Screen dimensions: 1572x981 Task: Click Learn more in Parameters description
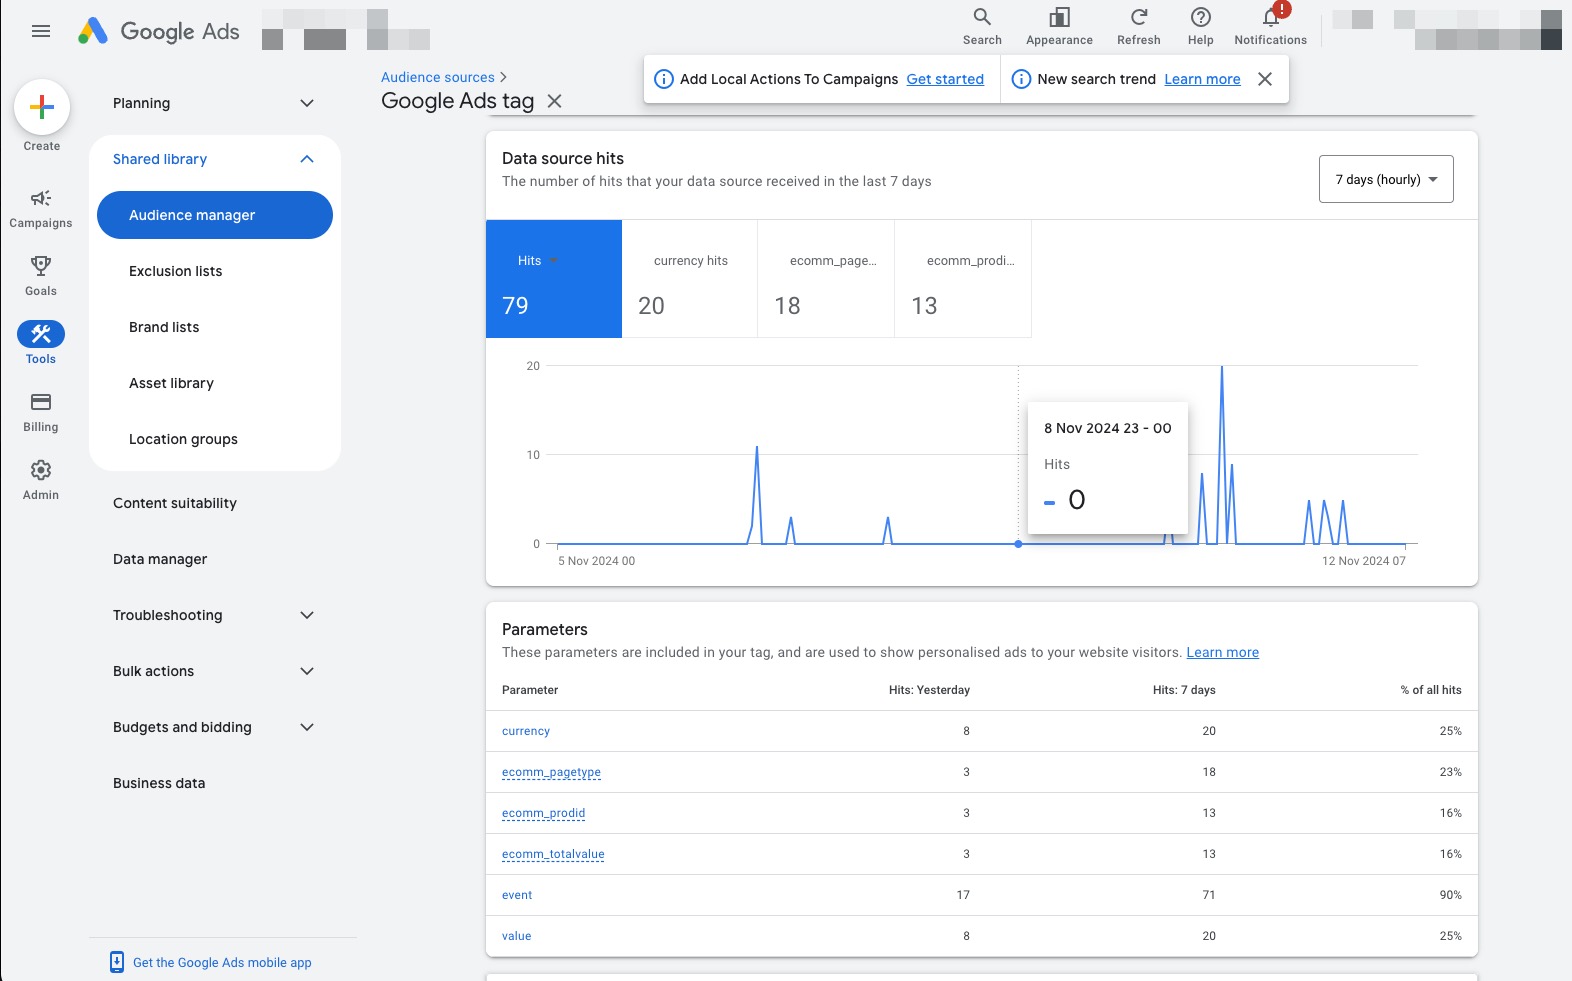[1223, 652]
